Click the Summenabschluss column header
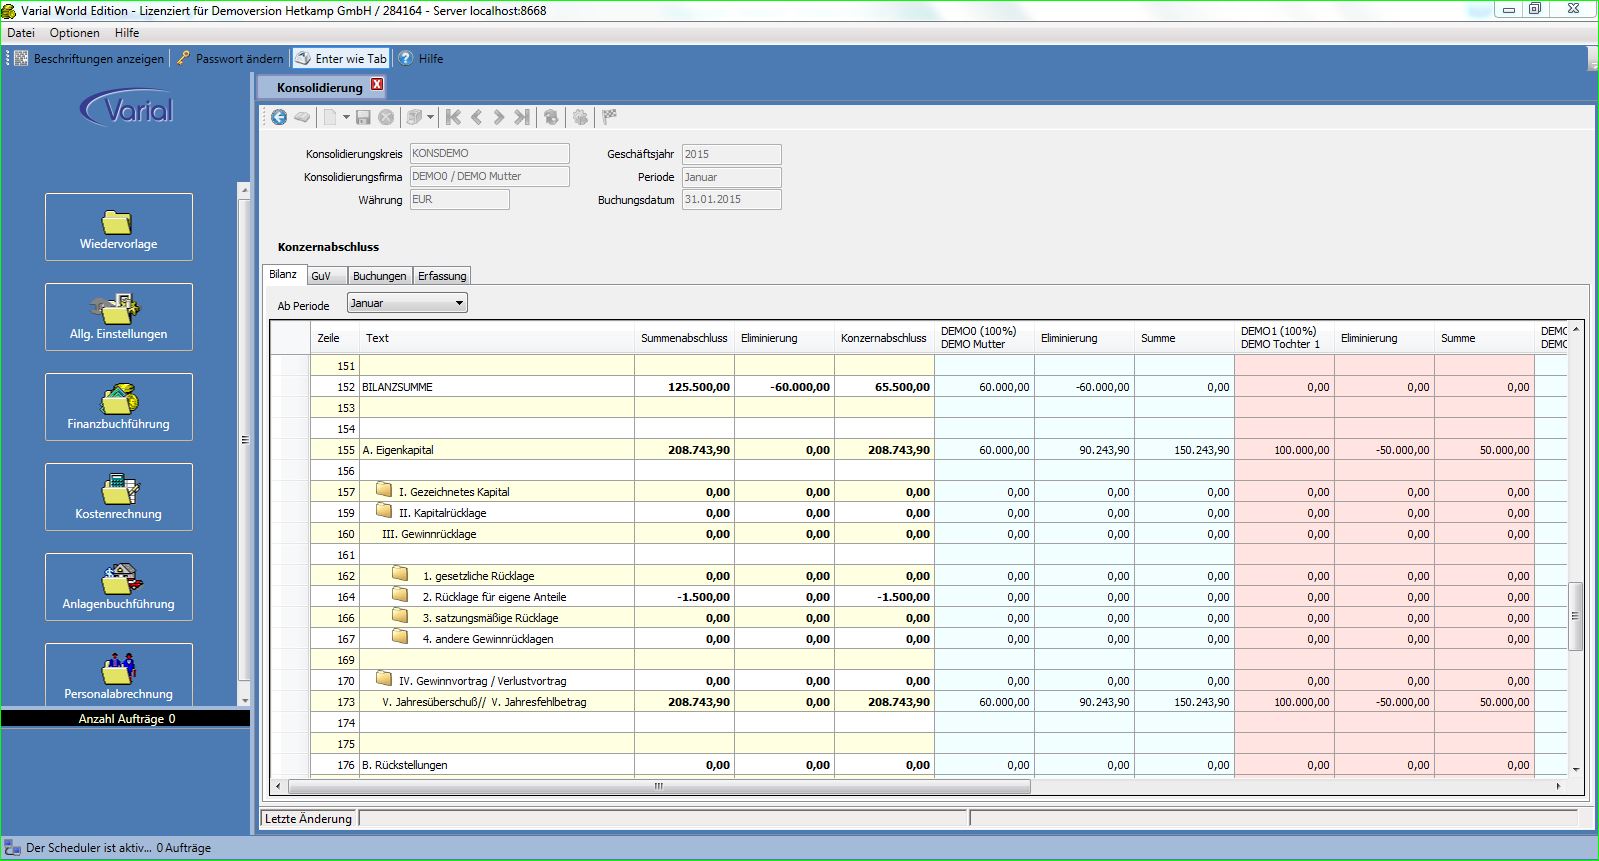Viewport: 1599px width, 861px height. (684, 338)
